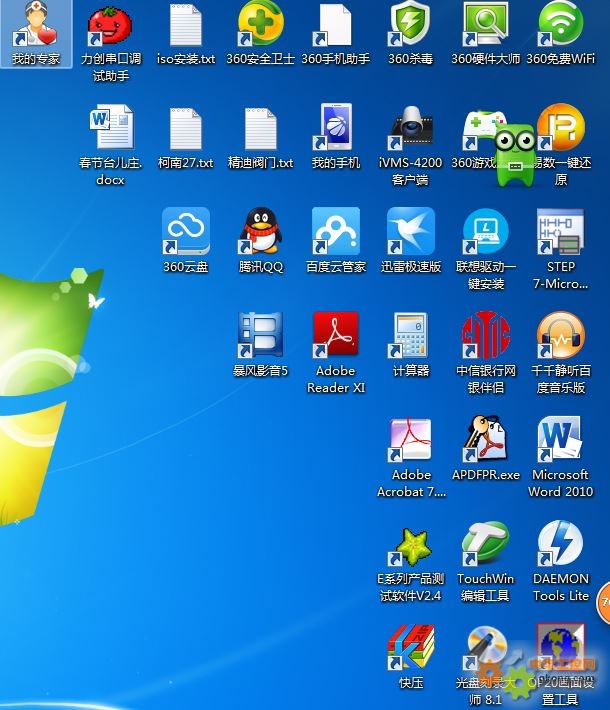The width and height of the screenshot is (610, 710).
Task: Launch 计算器 calculator
Action: (x=410, y=335)
